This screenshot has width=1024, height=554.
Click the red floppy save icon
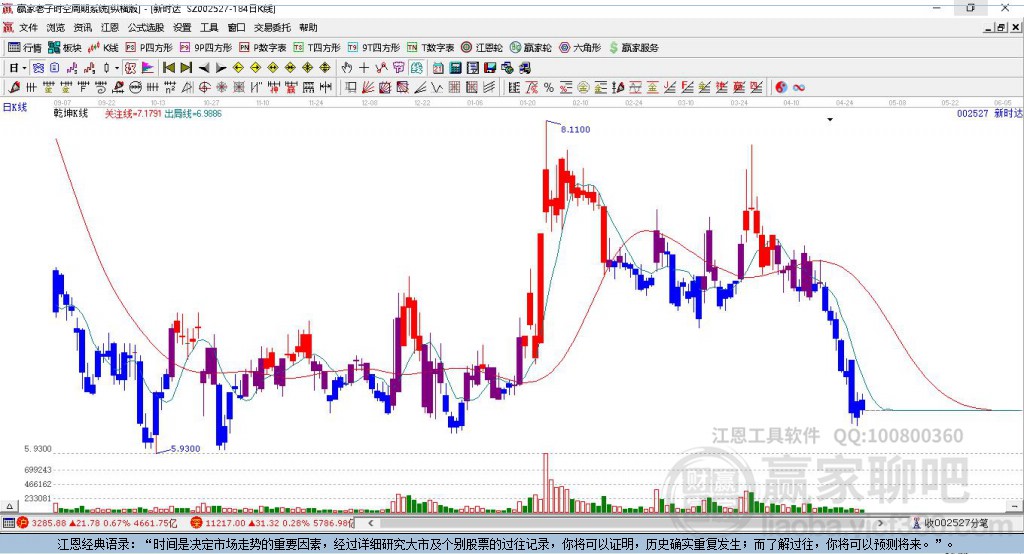pyautogui.click(x=490, y=68)
